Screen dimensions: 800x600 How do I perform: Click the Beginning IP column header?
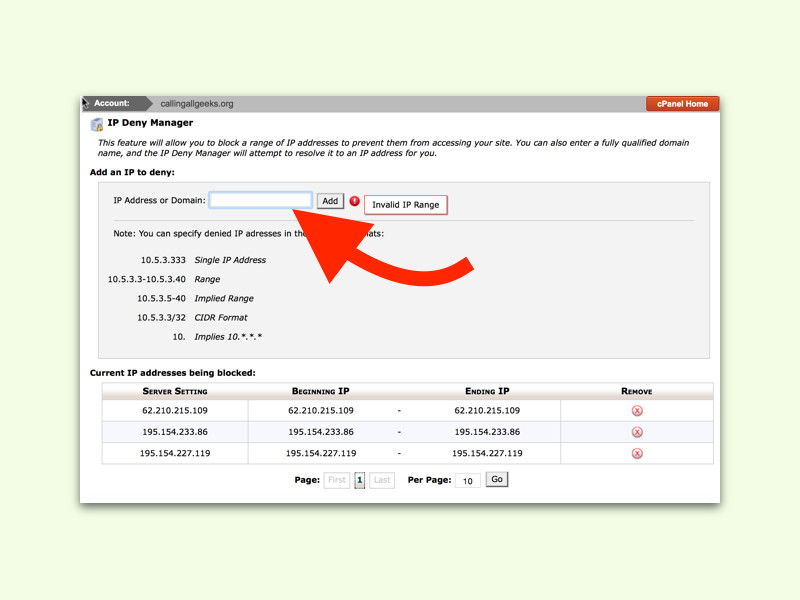(x=320, y=391)
